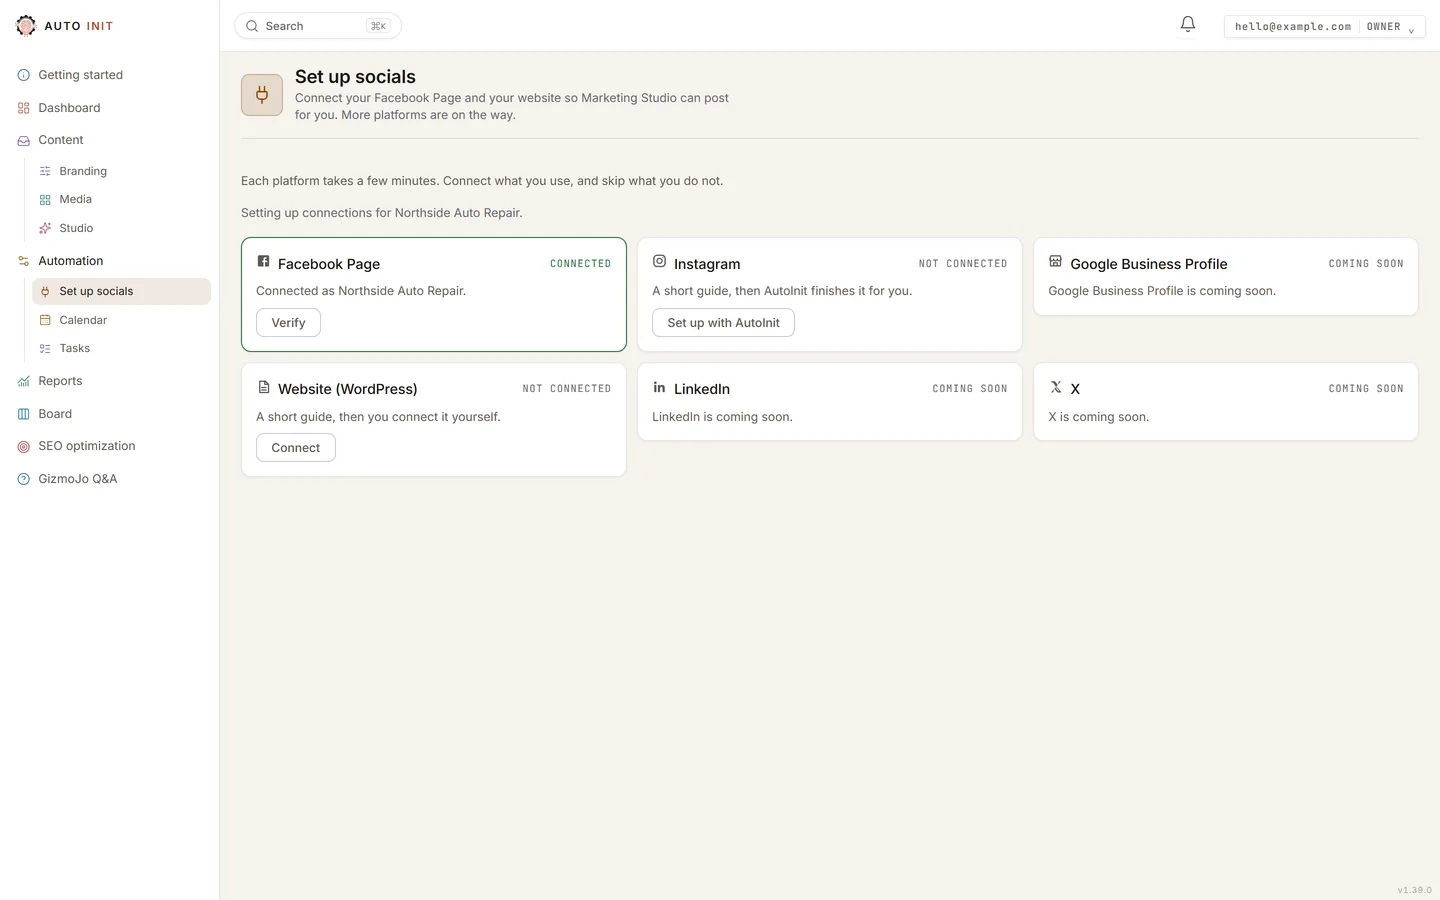Screen dimensions: 1440x900
Task: Click the Board columns icon
Action: tap(24, 414)
